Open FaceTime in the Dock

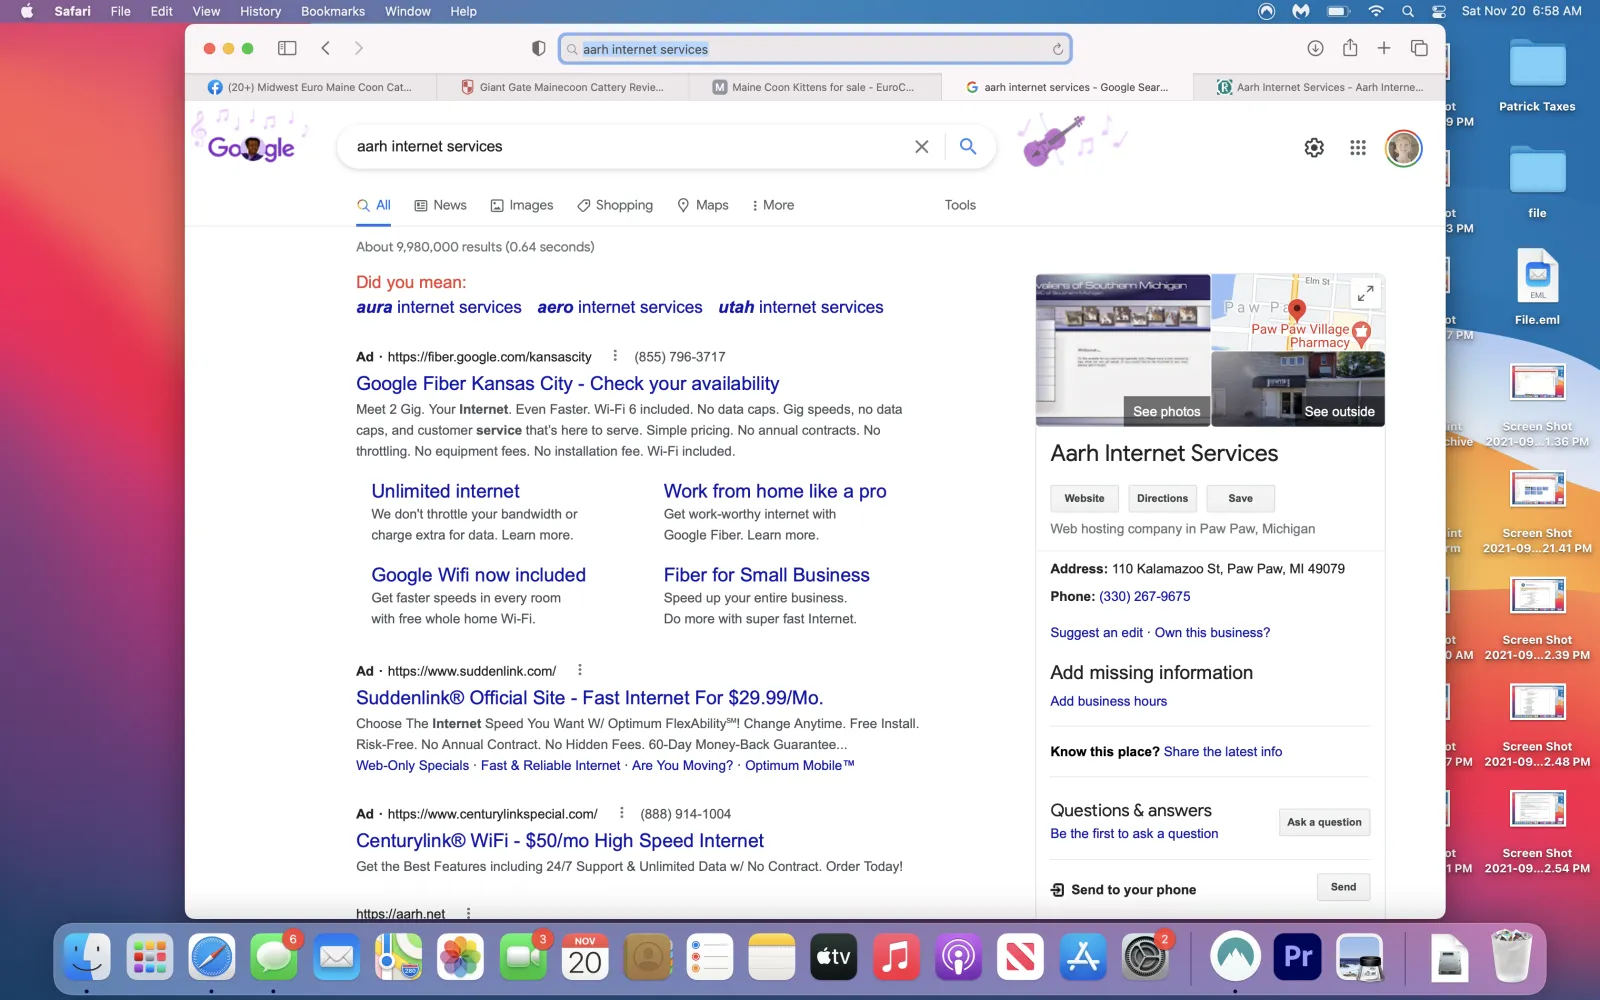tap(523, 957)
